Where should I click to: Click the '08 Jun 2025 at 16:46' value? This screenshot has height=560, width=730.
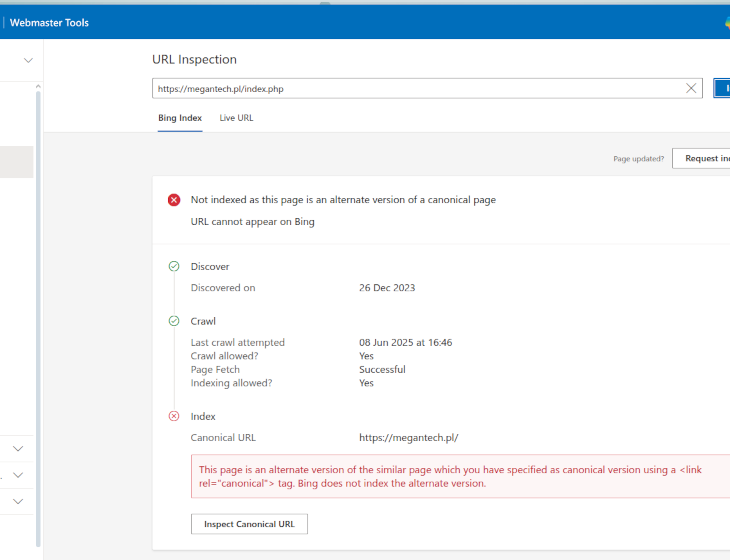[x=406, y=343]
